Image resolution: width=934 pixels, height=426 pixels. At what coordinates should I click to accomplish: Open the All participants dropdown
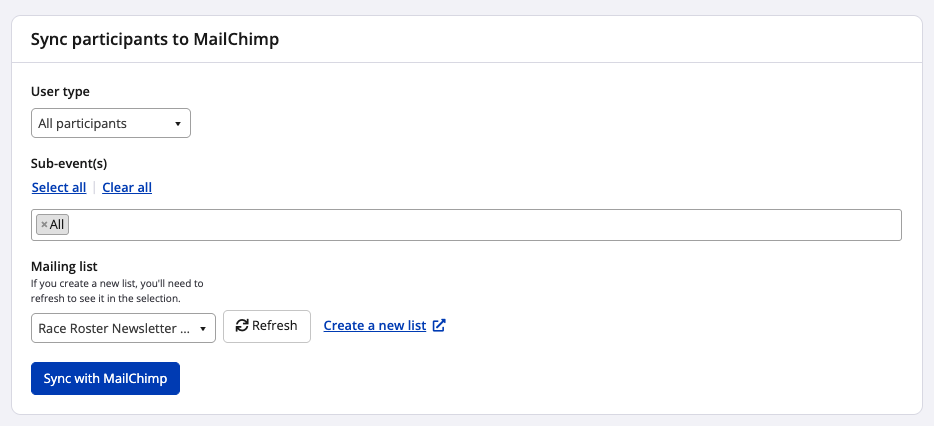click(110, 124)
